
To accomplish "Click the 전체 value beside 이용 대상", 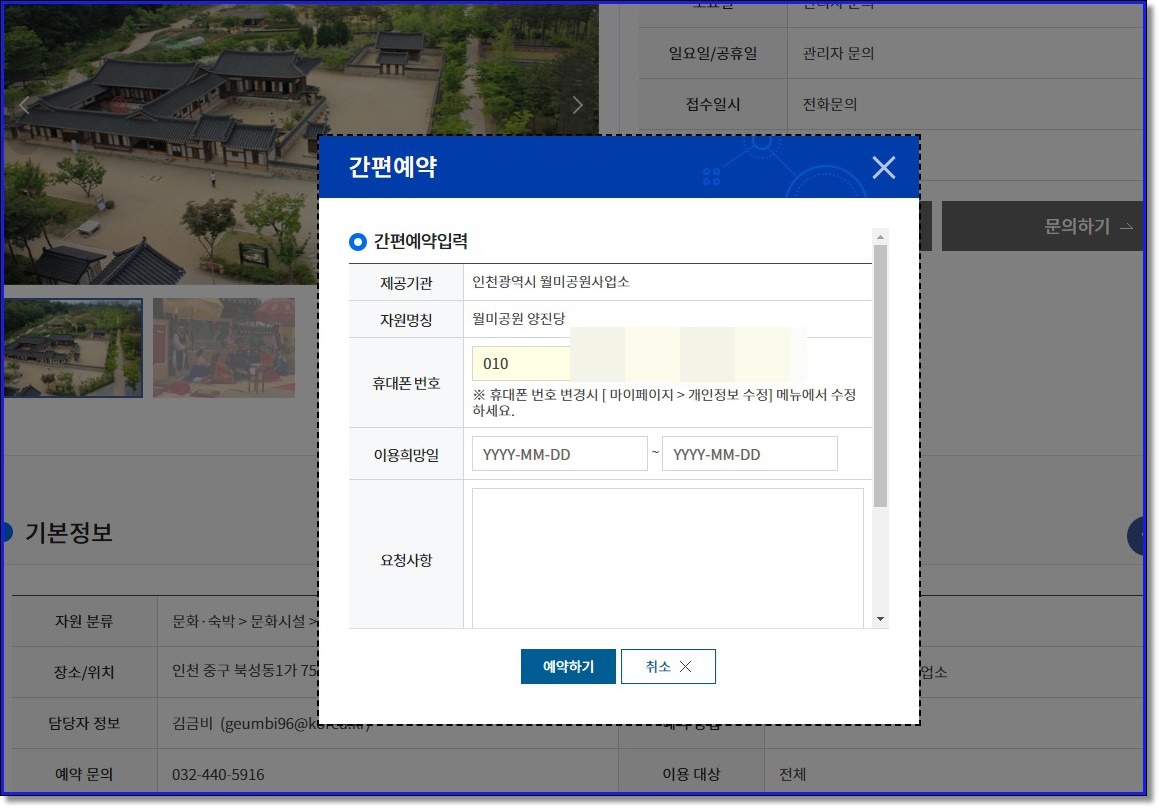I will click(792, 774).
